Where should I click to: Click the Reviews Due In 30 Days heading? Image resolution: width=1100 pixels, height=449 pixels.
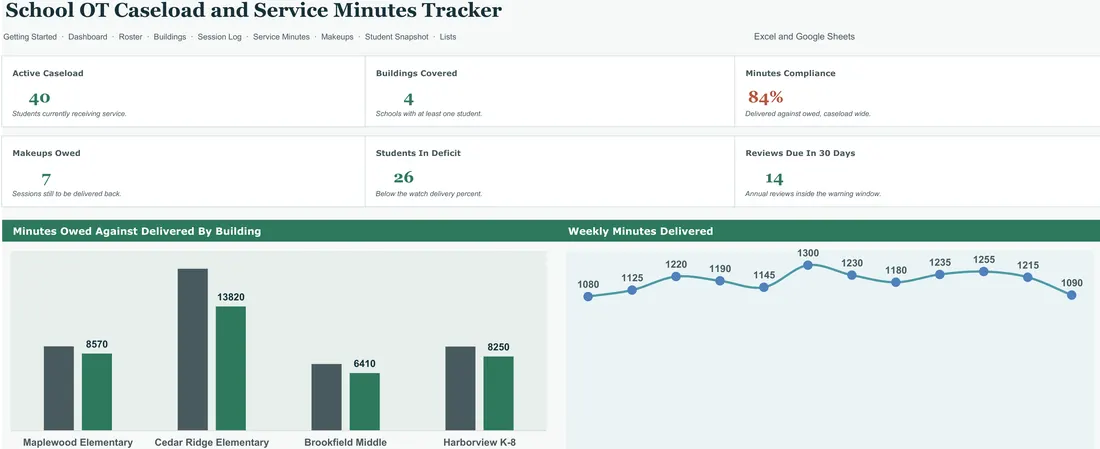pyautogui.click(x=800, y=153)
